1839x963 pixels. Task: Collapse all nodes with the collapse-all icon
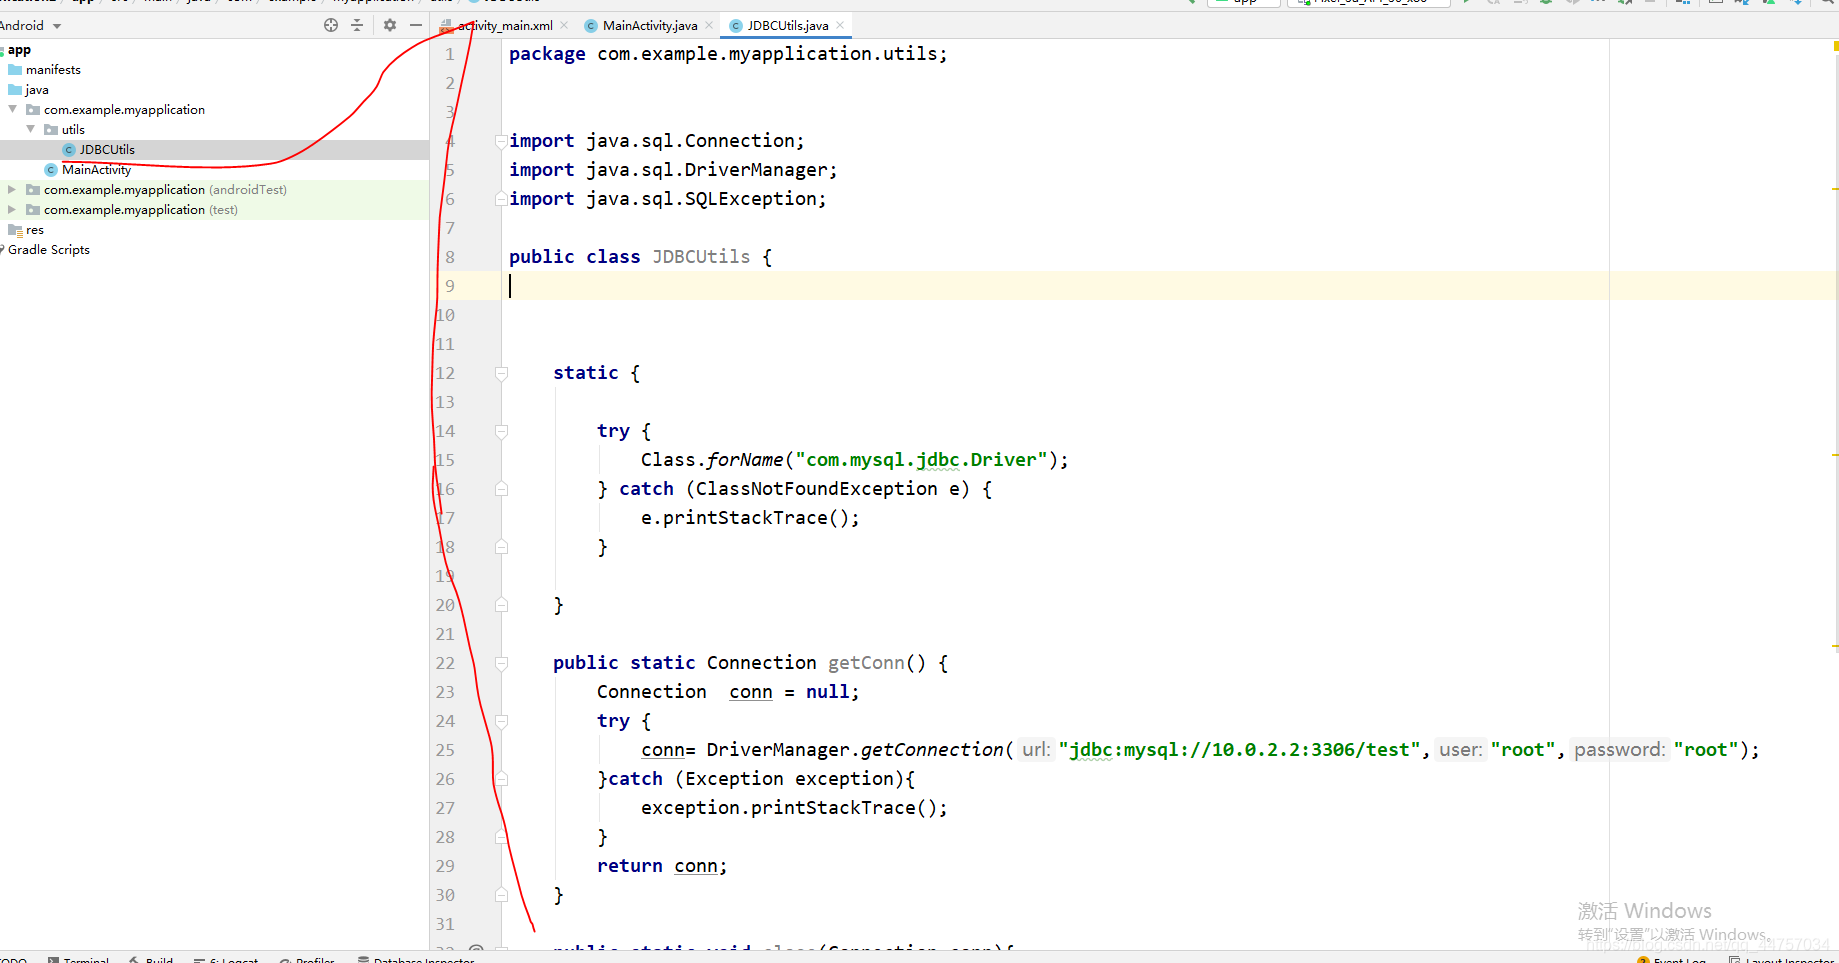click(x=357, y=25)
